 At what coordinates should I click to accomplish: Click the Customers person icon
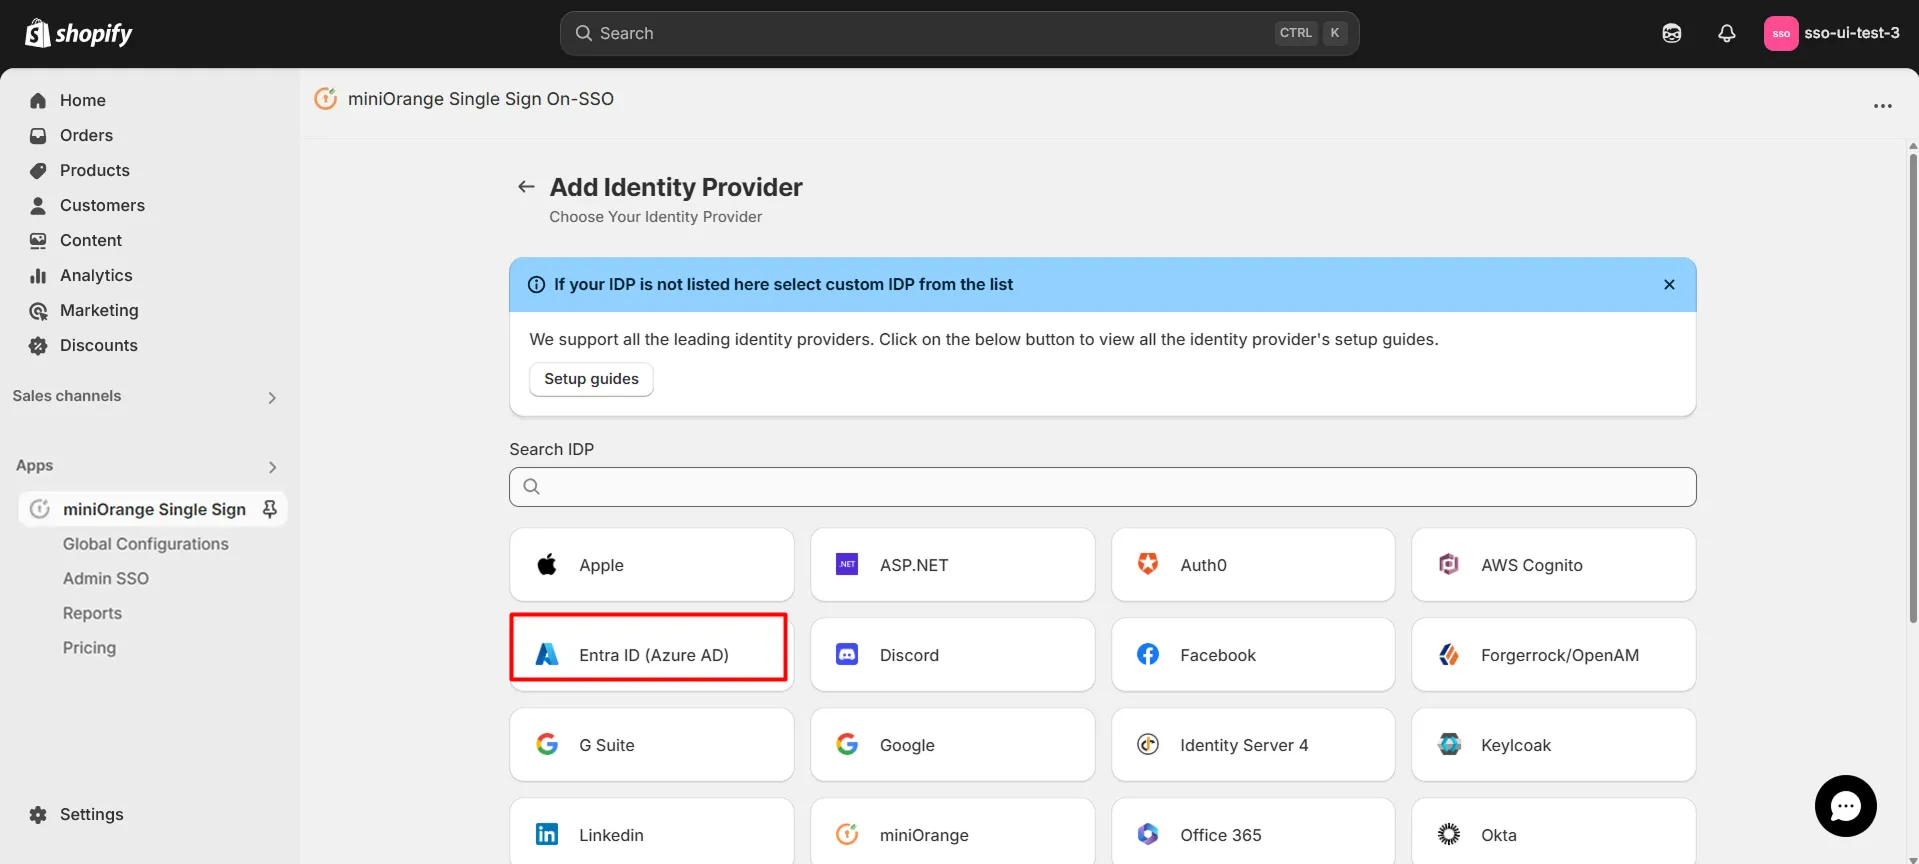click(38, 205)
